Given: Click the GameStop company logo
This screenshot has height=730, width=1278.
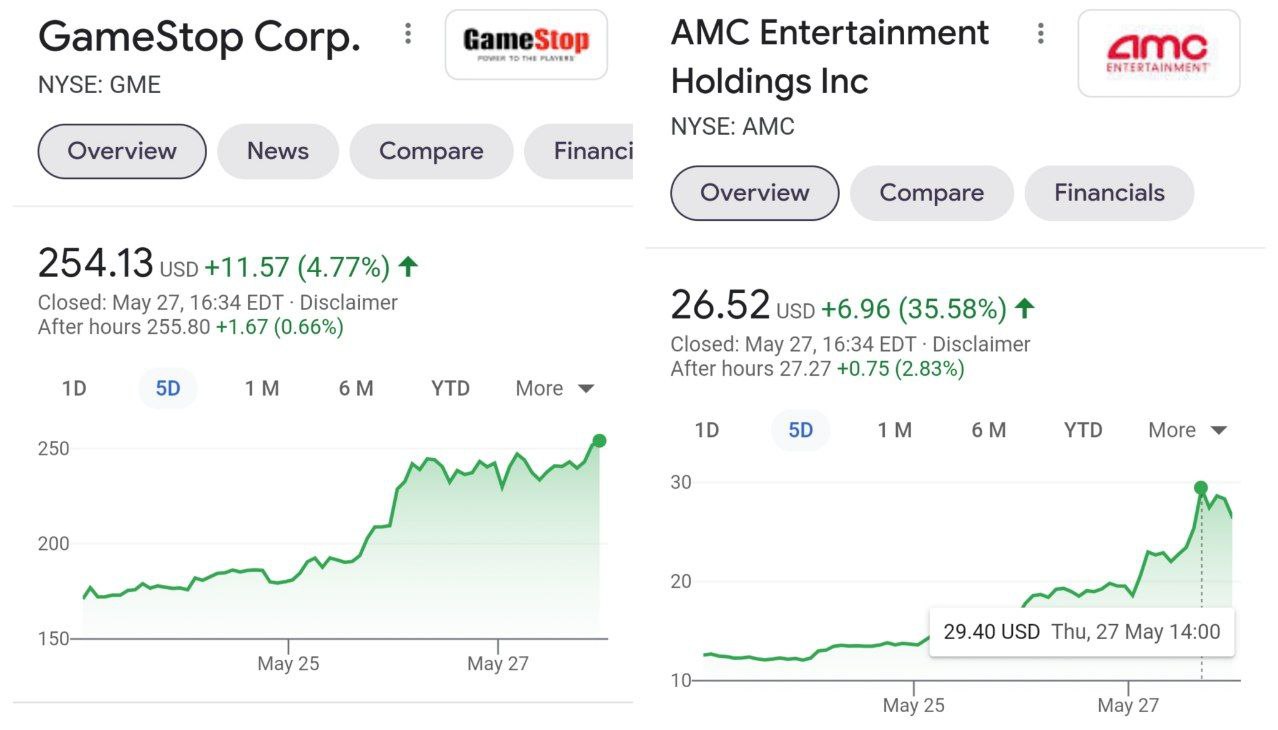Looking at the screenshot, I should pyautogui.click(x=526, y=43).
